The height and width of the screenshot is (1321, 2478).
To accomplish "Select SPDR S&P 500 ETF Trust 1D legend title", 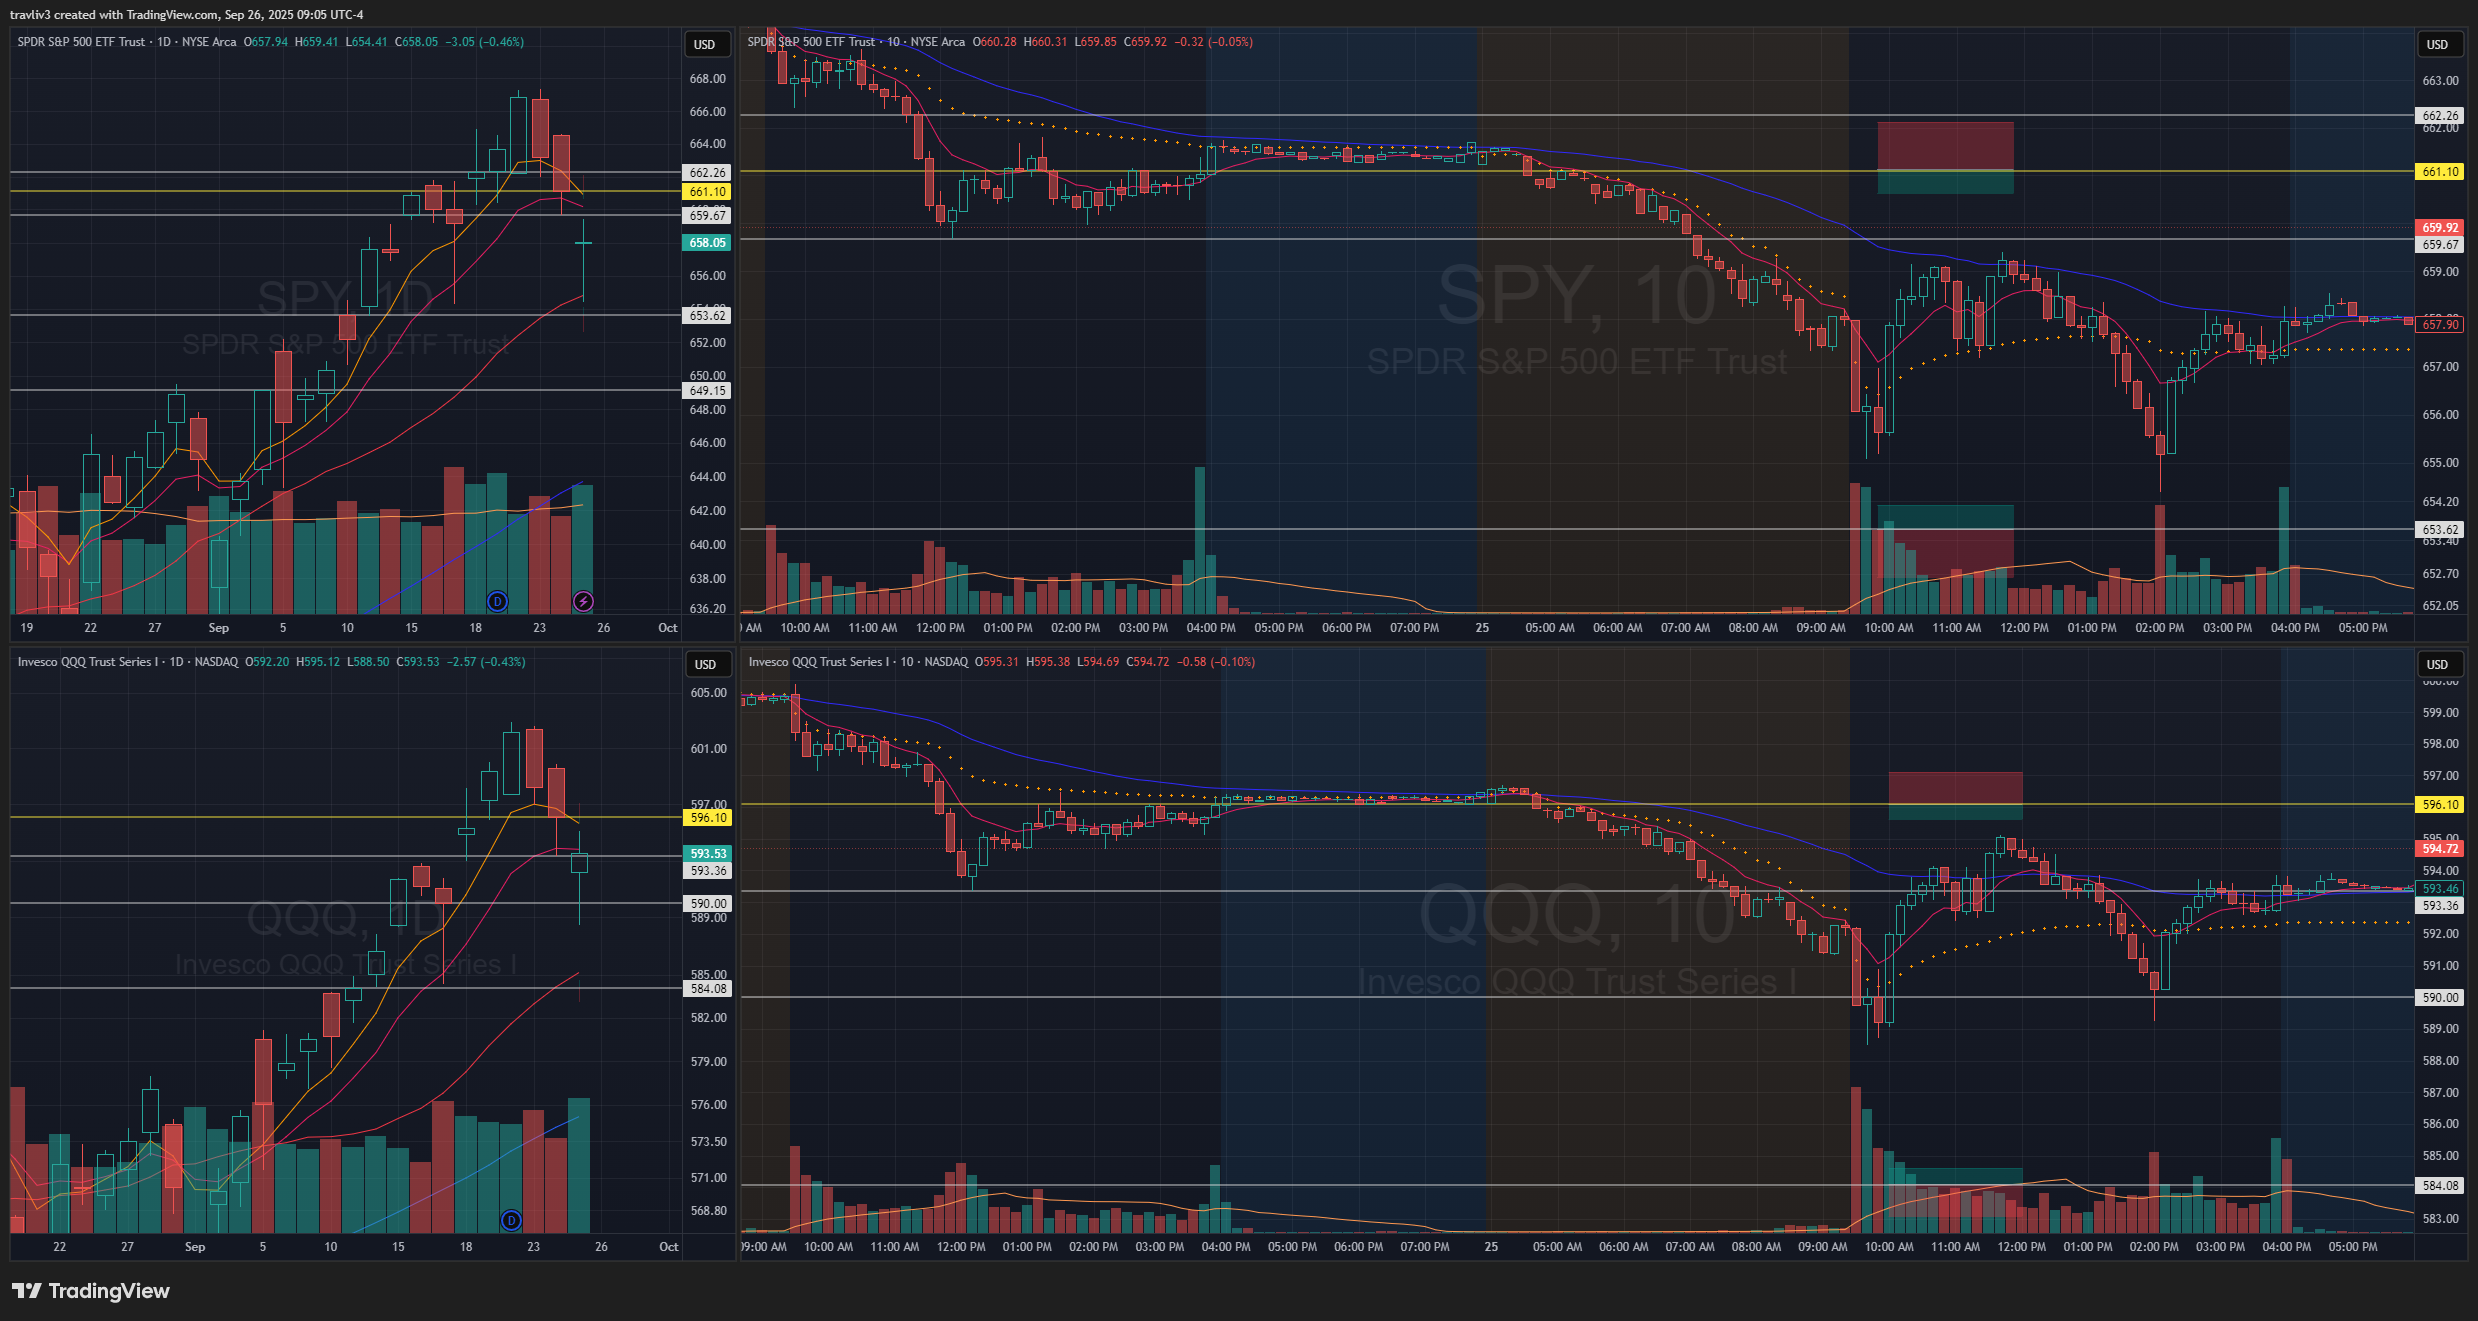I will [x=126, y=42].
